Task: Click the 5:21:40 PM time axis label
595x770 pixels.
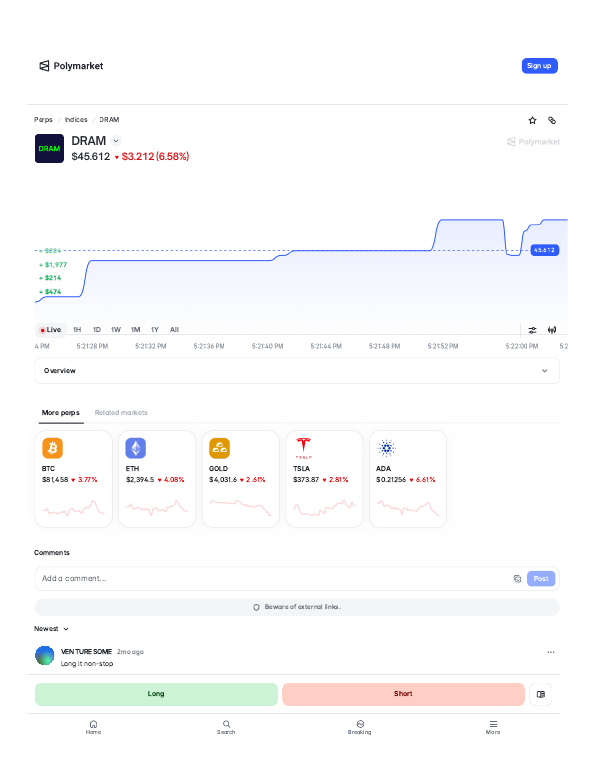Action: (x=268, y=346)
